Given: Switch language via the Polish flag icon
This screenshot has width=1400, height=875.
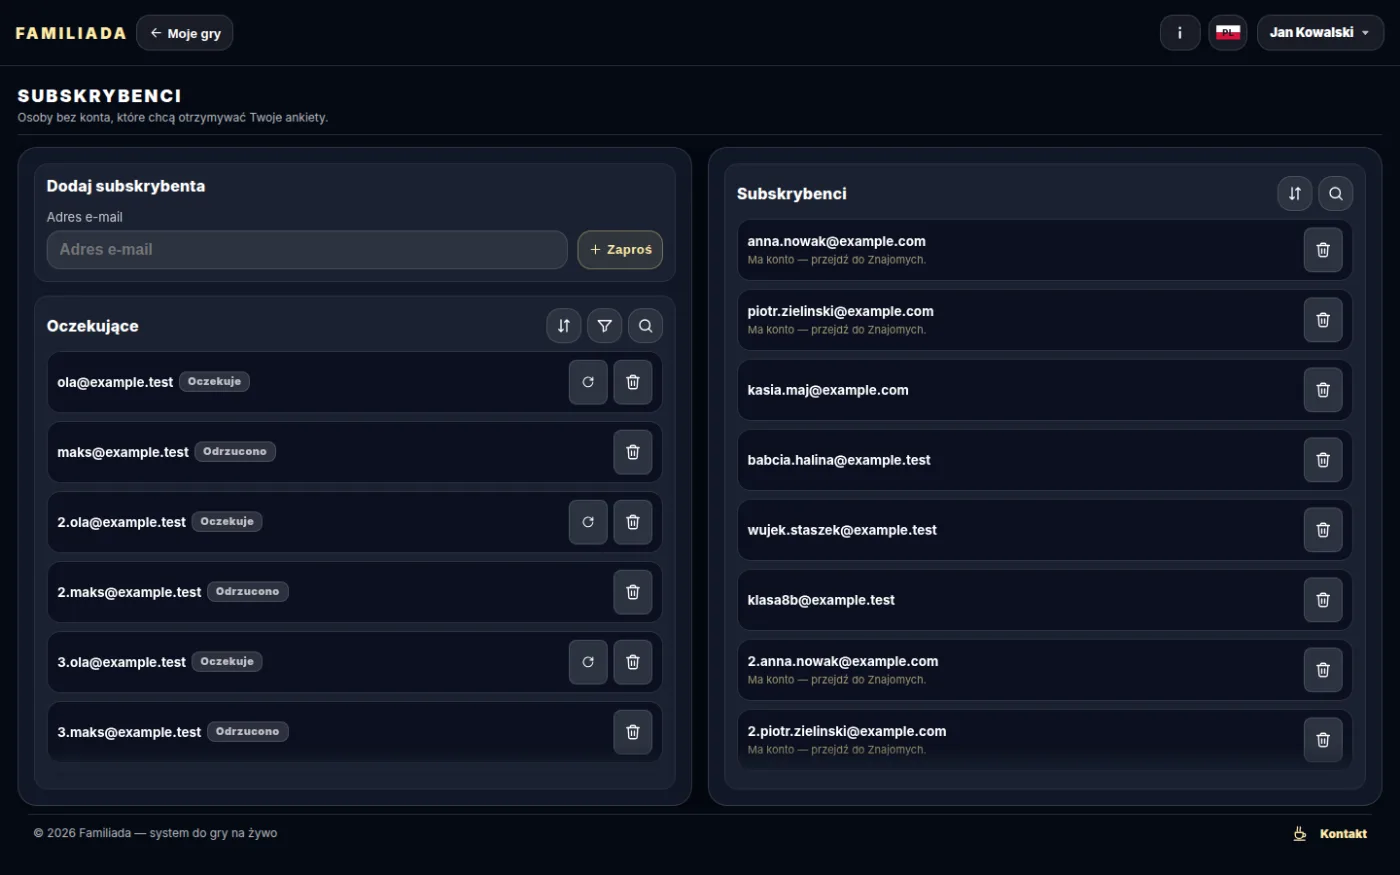Looking at the screenshot, I should pos(1228,33).
